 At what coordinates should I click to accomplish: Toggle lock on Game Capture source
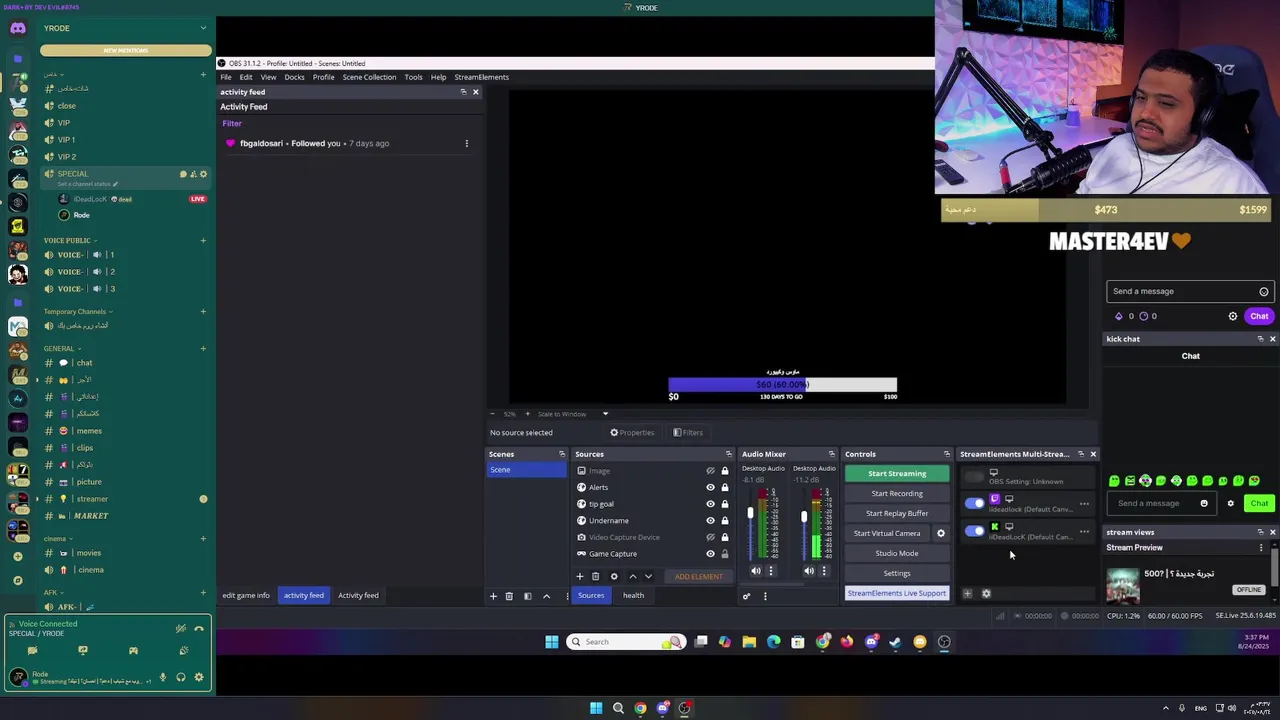(x=725, y=553)
